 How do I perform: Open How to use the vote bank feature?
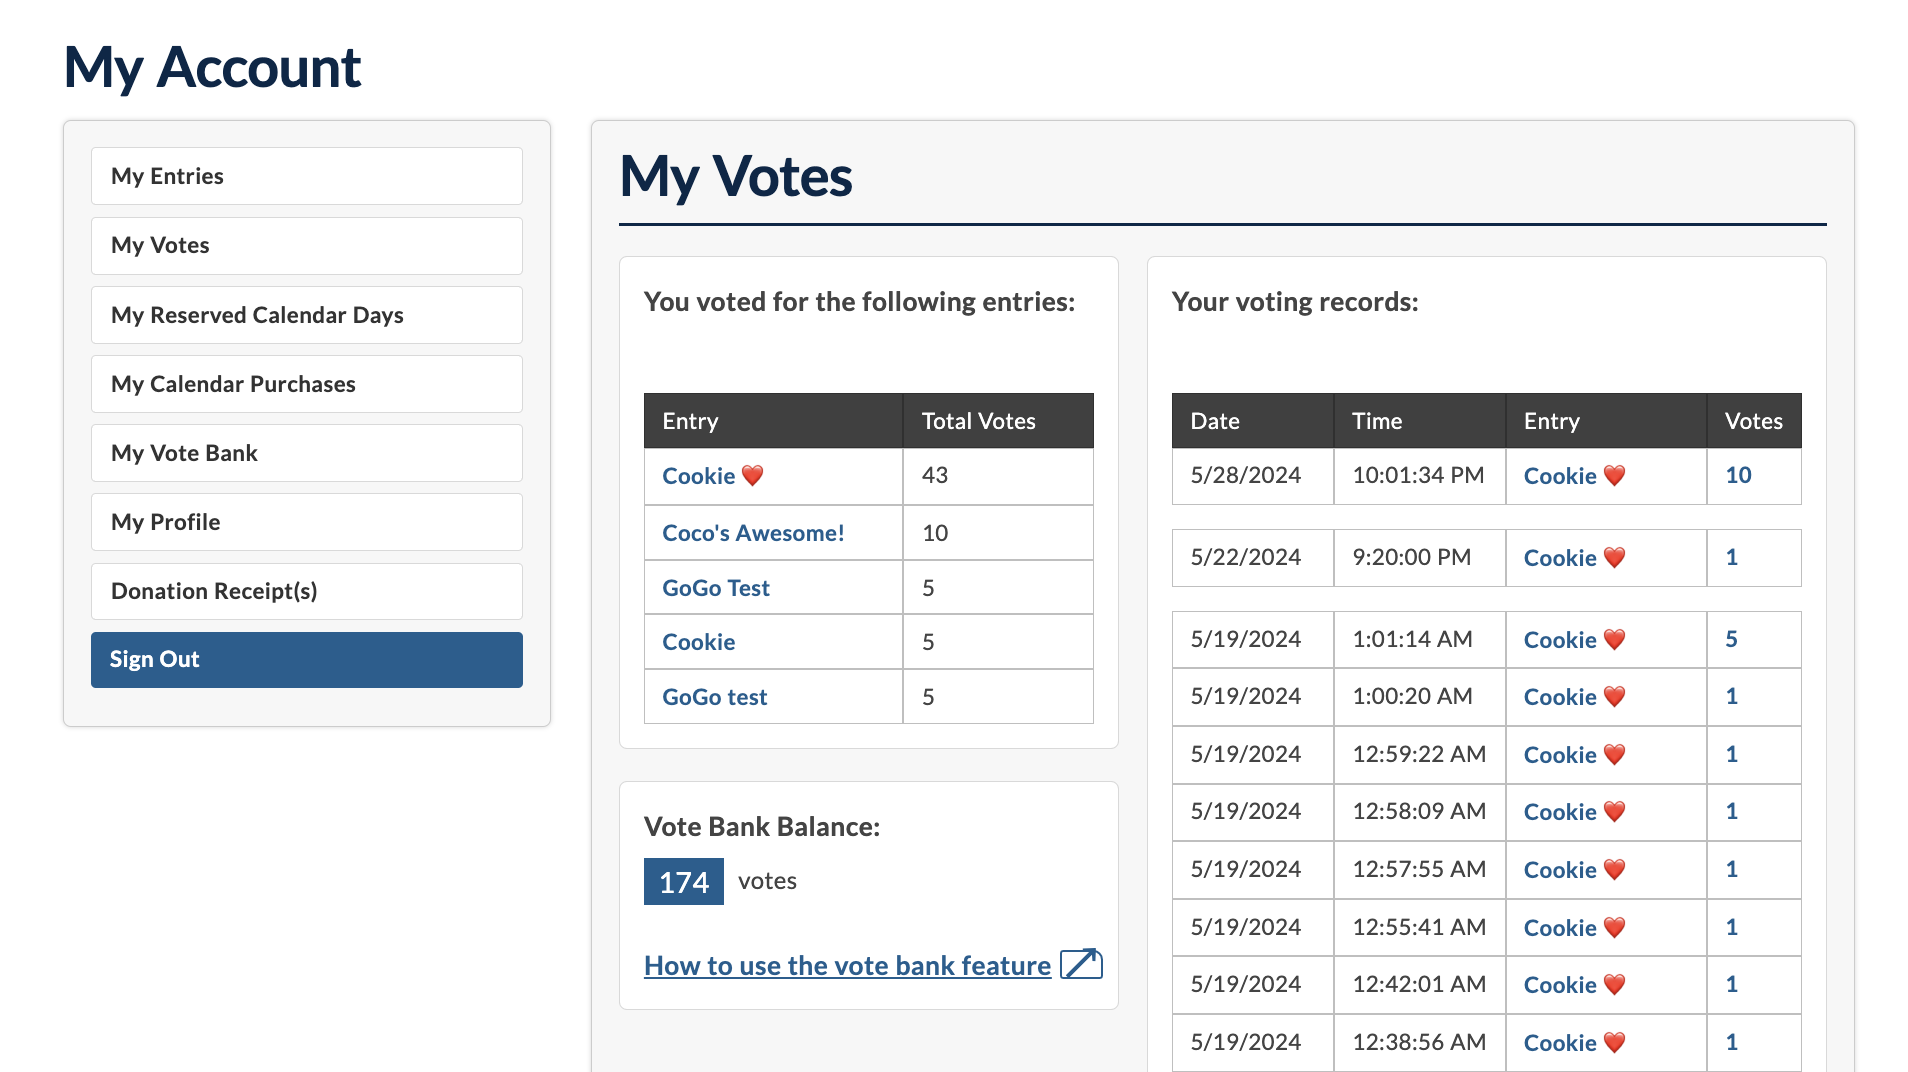coord(847,966)
